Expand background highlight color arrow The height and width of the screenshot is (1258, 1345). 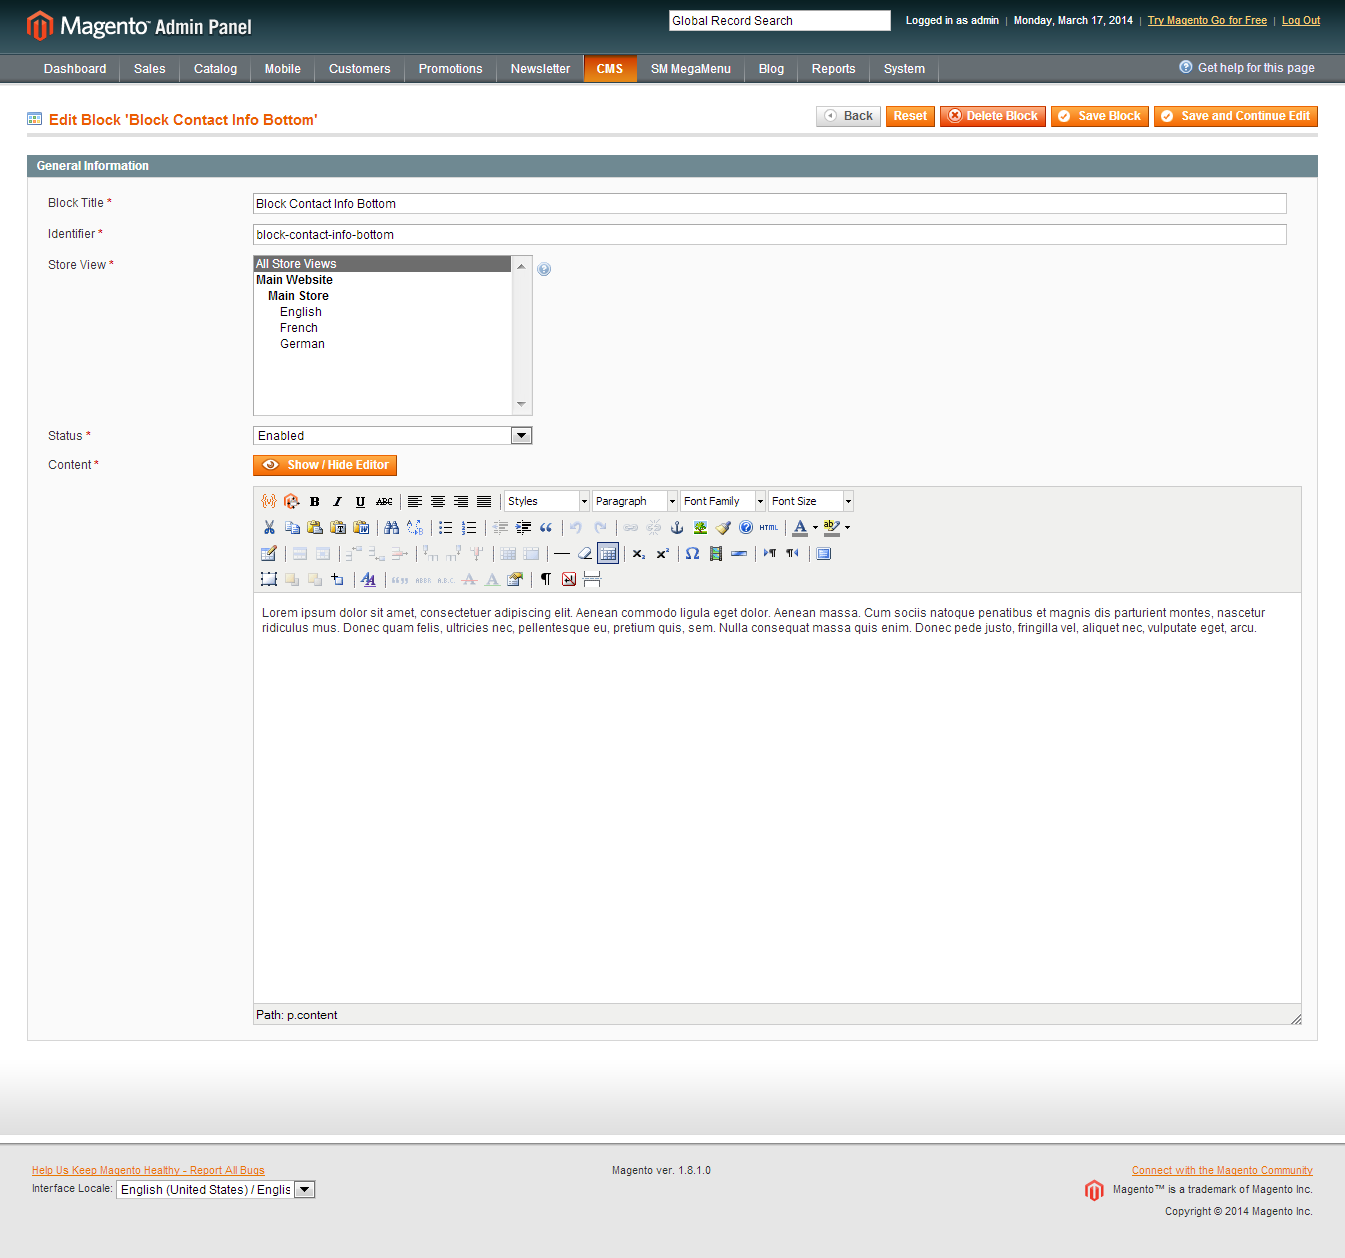click(x=847, y=527)
